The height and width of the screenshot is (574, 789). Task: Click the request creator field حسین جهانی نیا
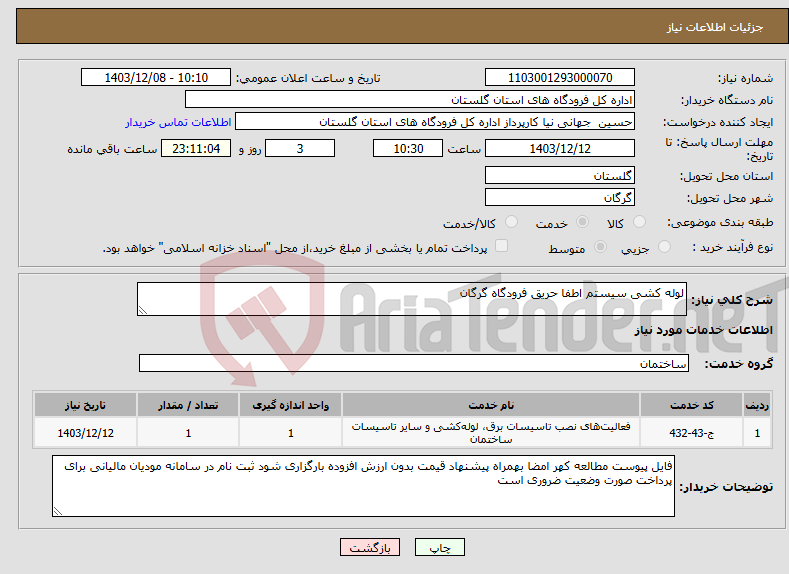pyautogui.click(x=435, y=122)
